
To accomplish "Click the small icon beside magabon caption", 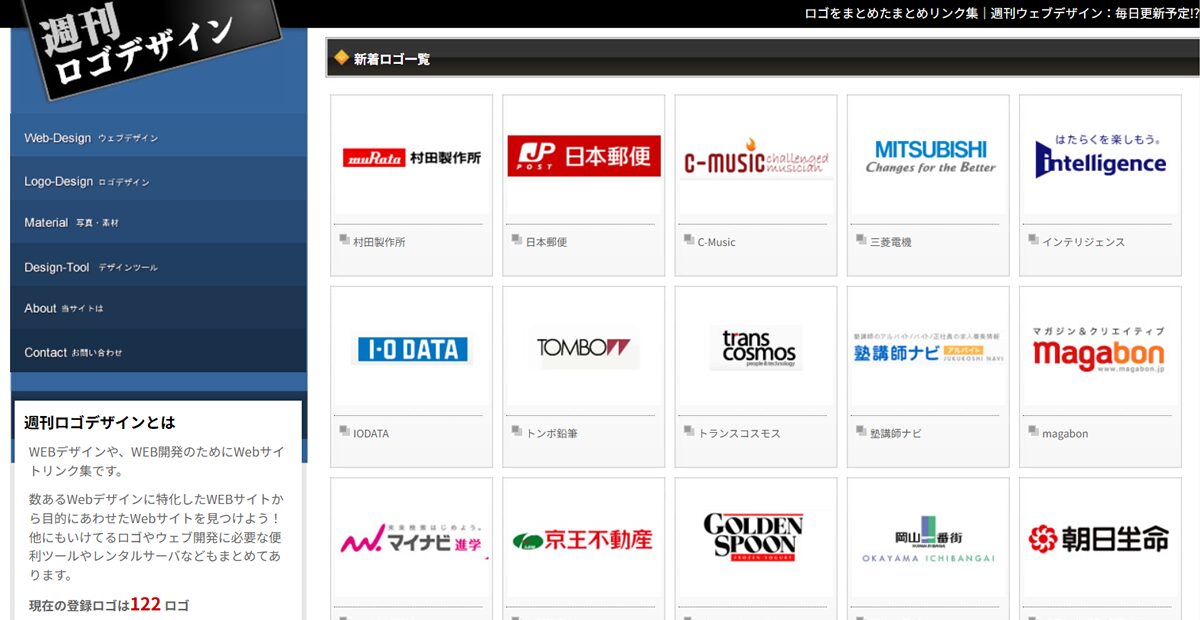I will pos(1033,432).
